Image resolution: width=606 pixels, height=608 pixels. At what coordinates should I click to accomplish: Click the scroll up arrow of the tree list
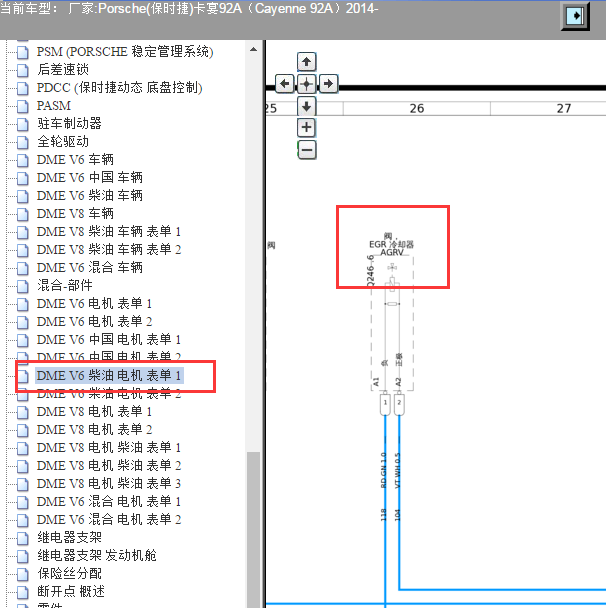point(254,49)
